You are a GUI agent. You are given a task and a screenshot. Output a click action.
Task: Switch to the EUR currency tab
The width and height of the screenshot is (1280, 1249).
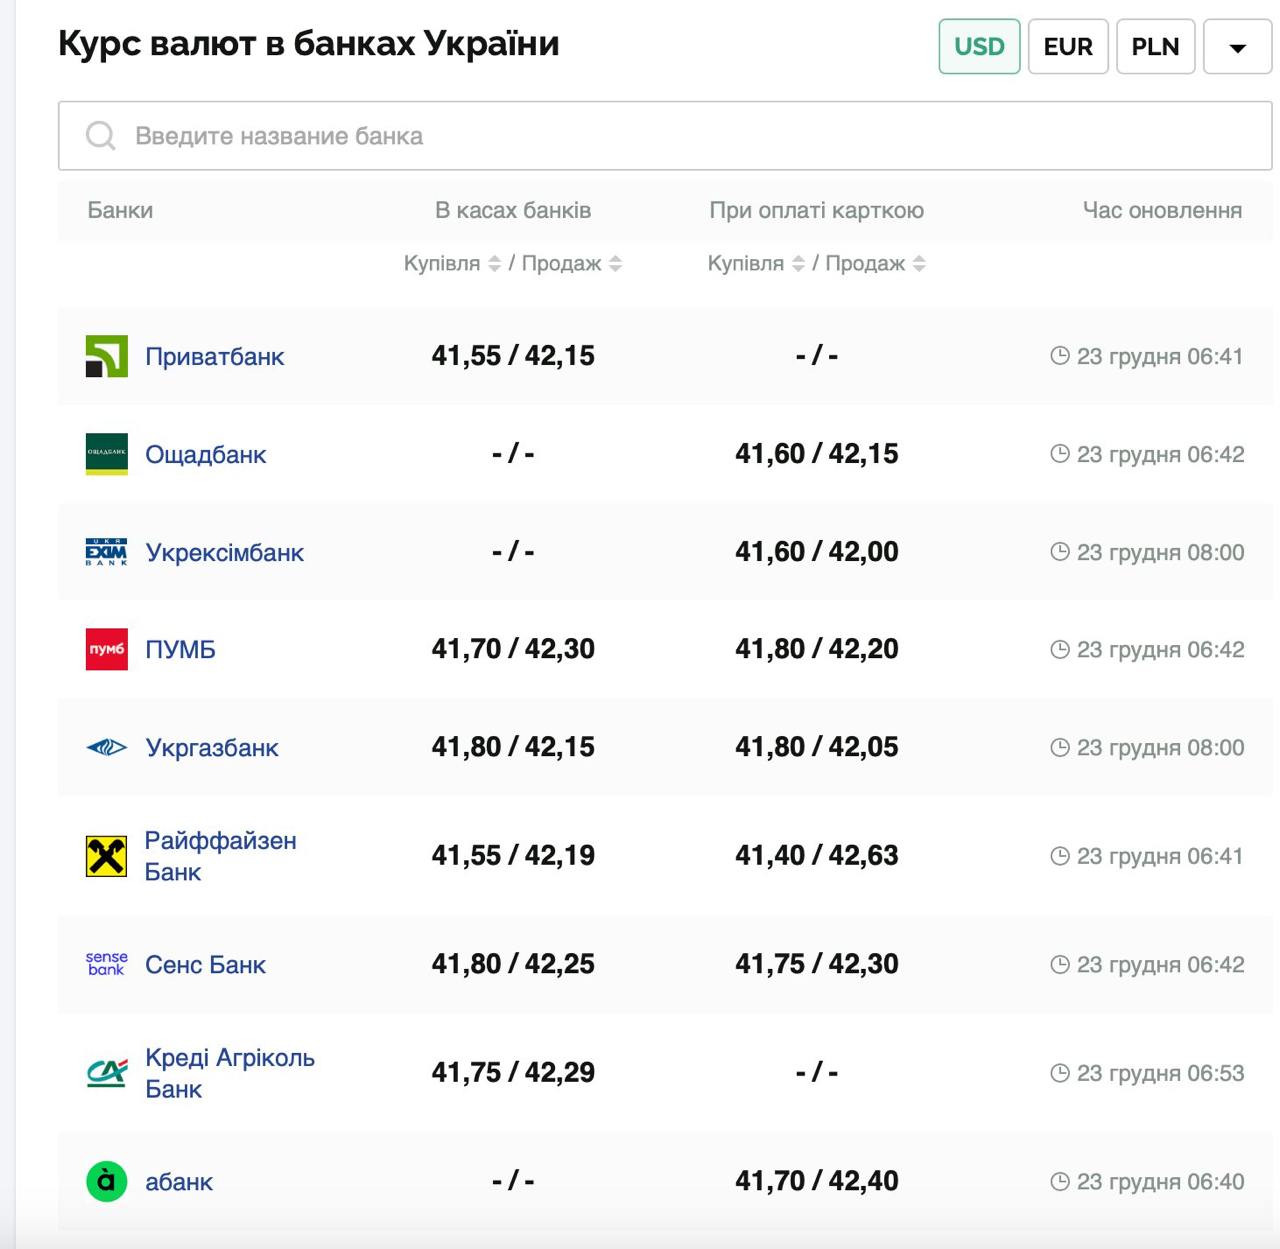tap(1068, 47)
